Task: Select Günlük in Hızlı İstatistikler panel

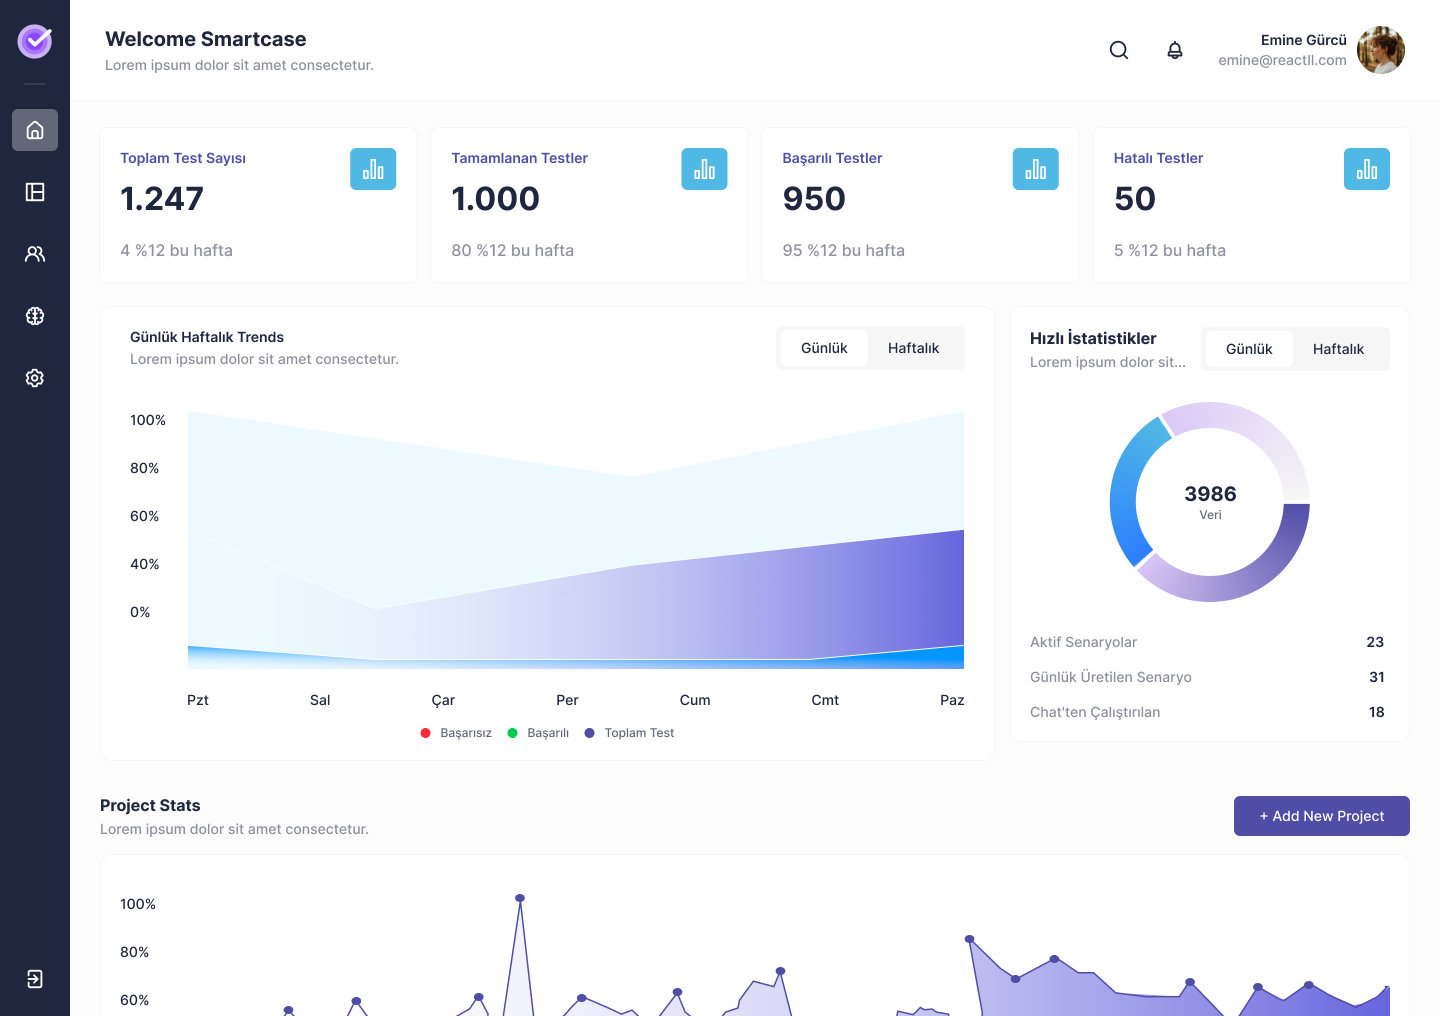Action: [x=1249, y=349]
